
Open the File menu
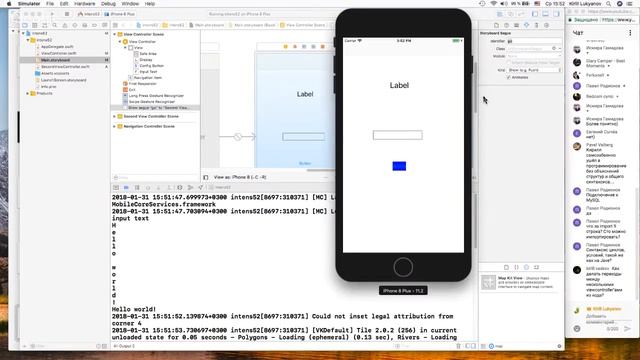point(50,4)
